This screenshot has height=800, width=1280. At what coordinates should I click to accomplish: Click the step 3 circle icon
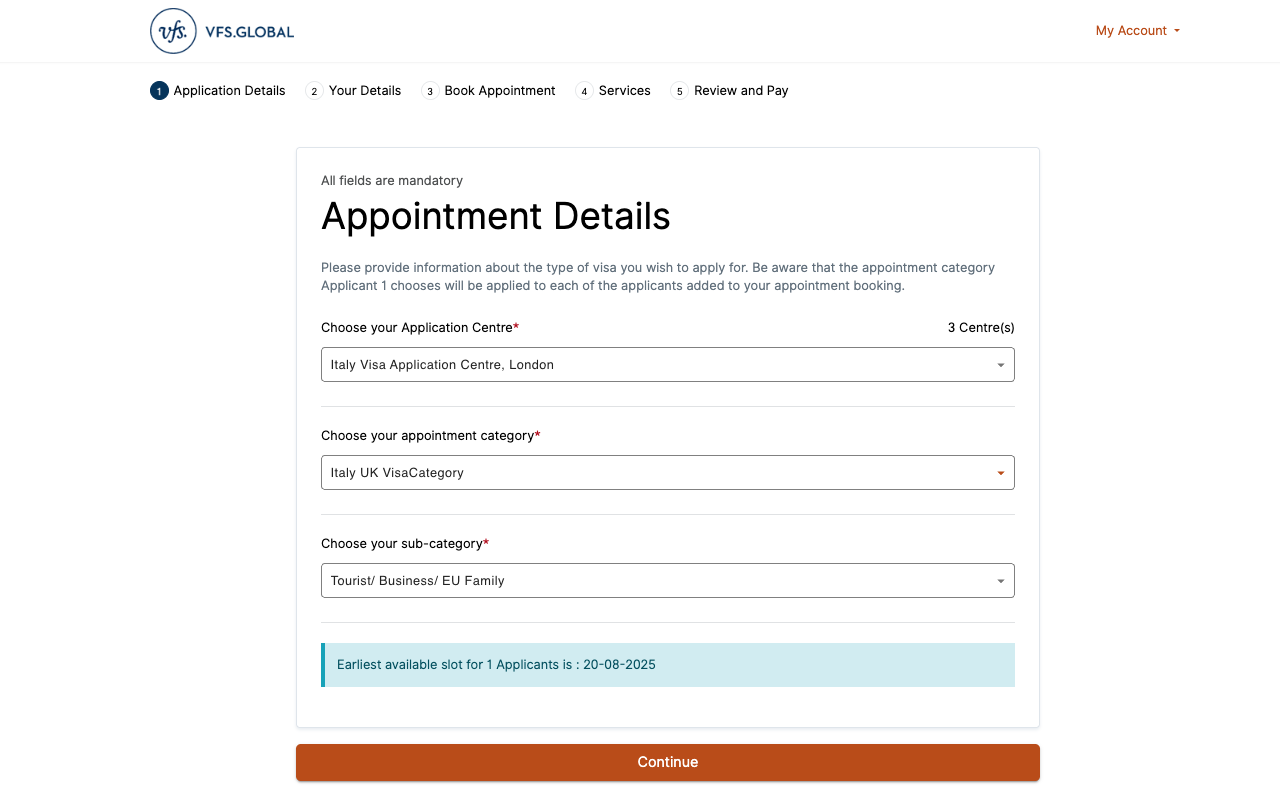point(429,90)
